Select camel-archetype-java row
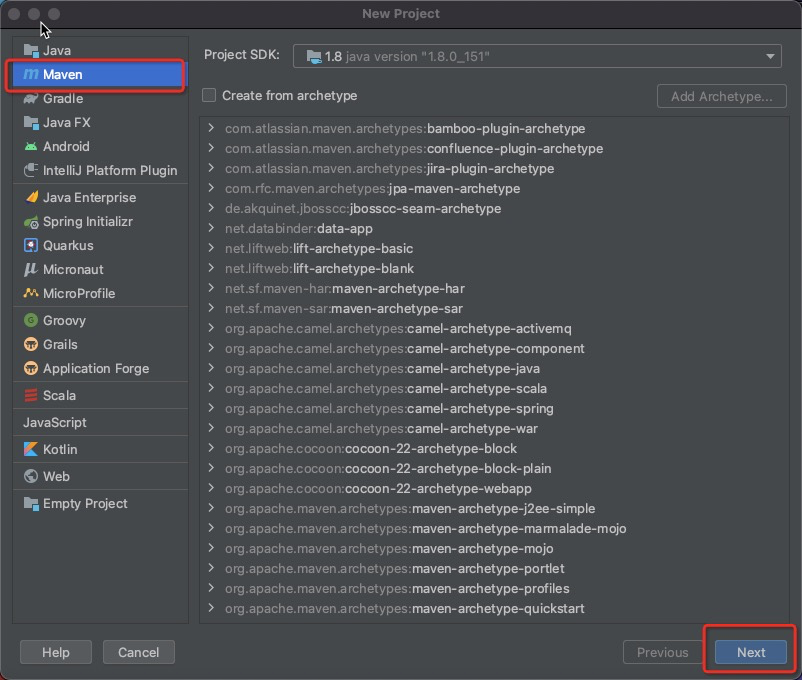The image size is (802, 680). (x=494, y=368)
